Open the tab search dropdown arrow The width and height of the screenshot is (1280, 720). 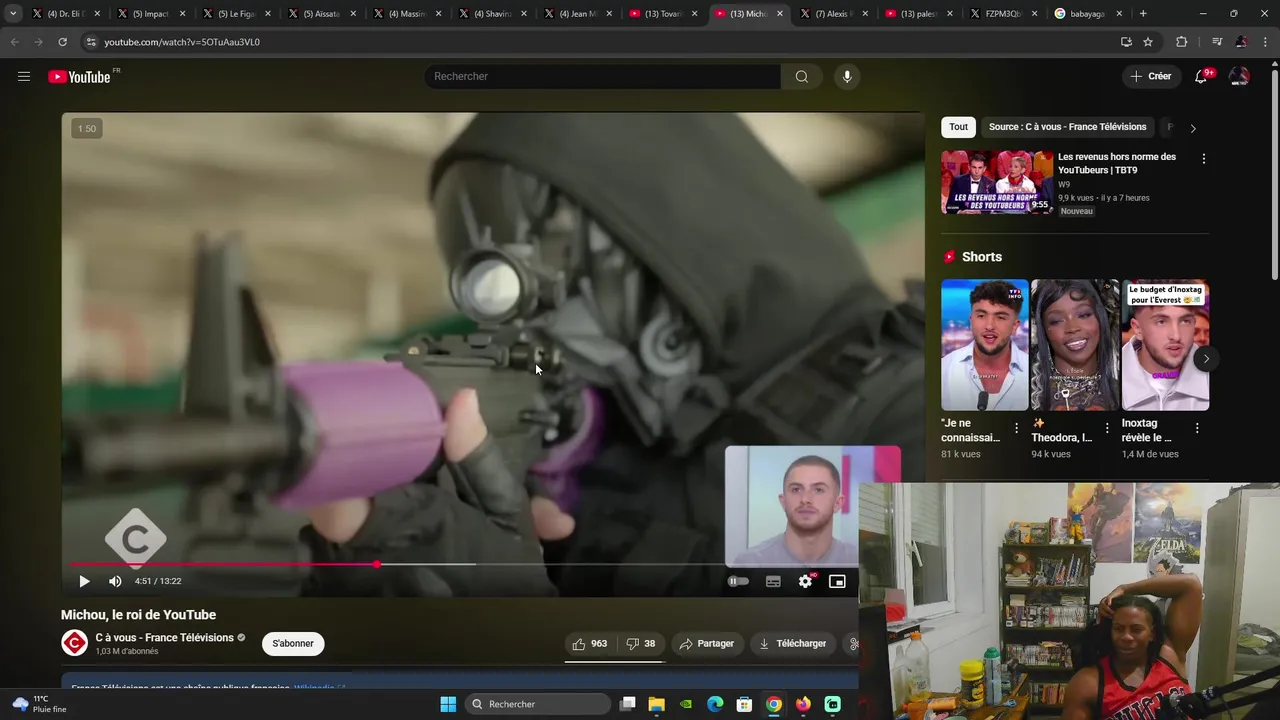[13, 14]
